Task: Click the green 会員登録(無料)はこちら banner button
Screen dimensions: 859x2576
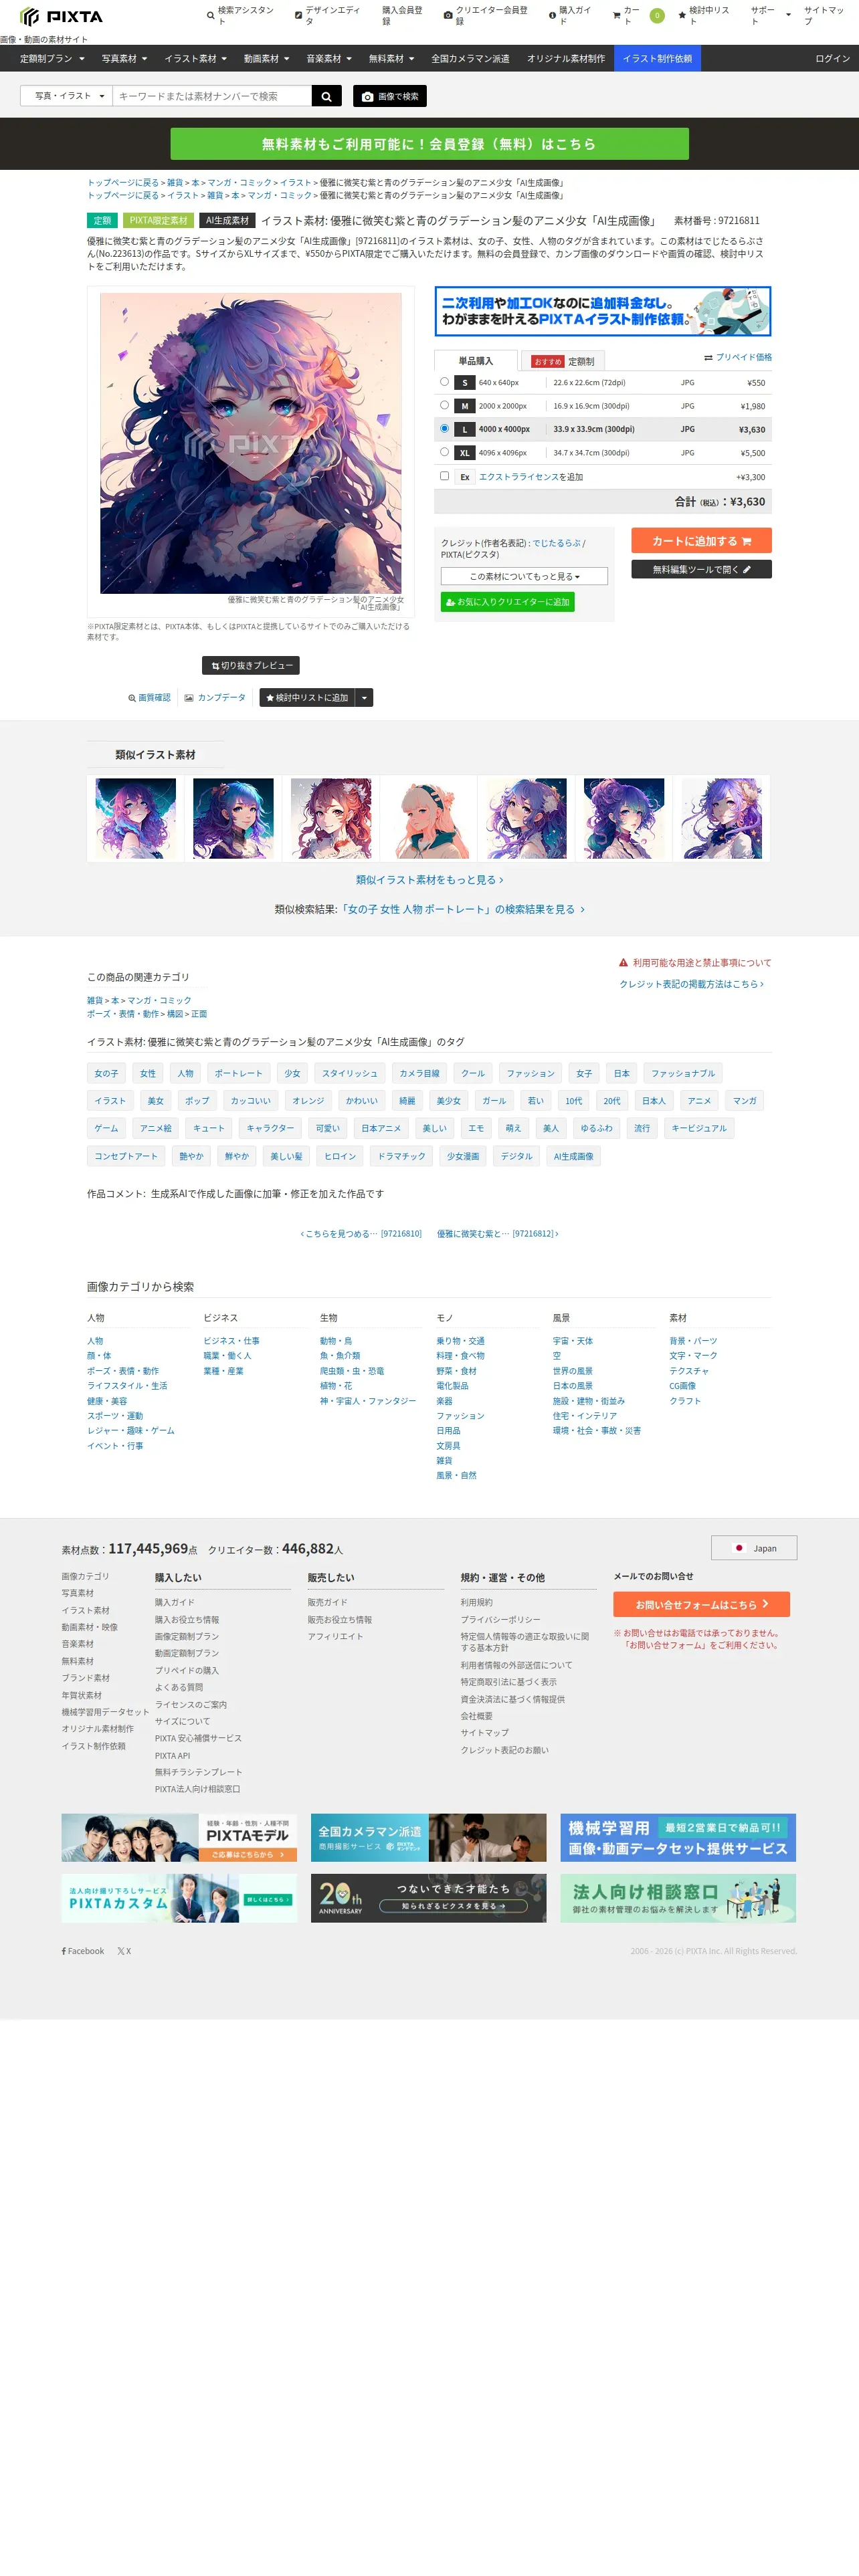Action: coord(429,144)
